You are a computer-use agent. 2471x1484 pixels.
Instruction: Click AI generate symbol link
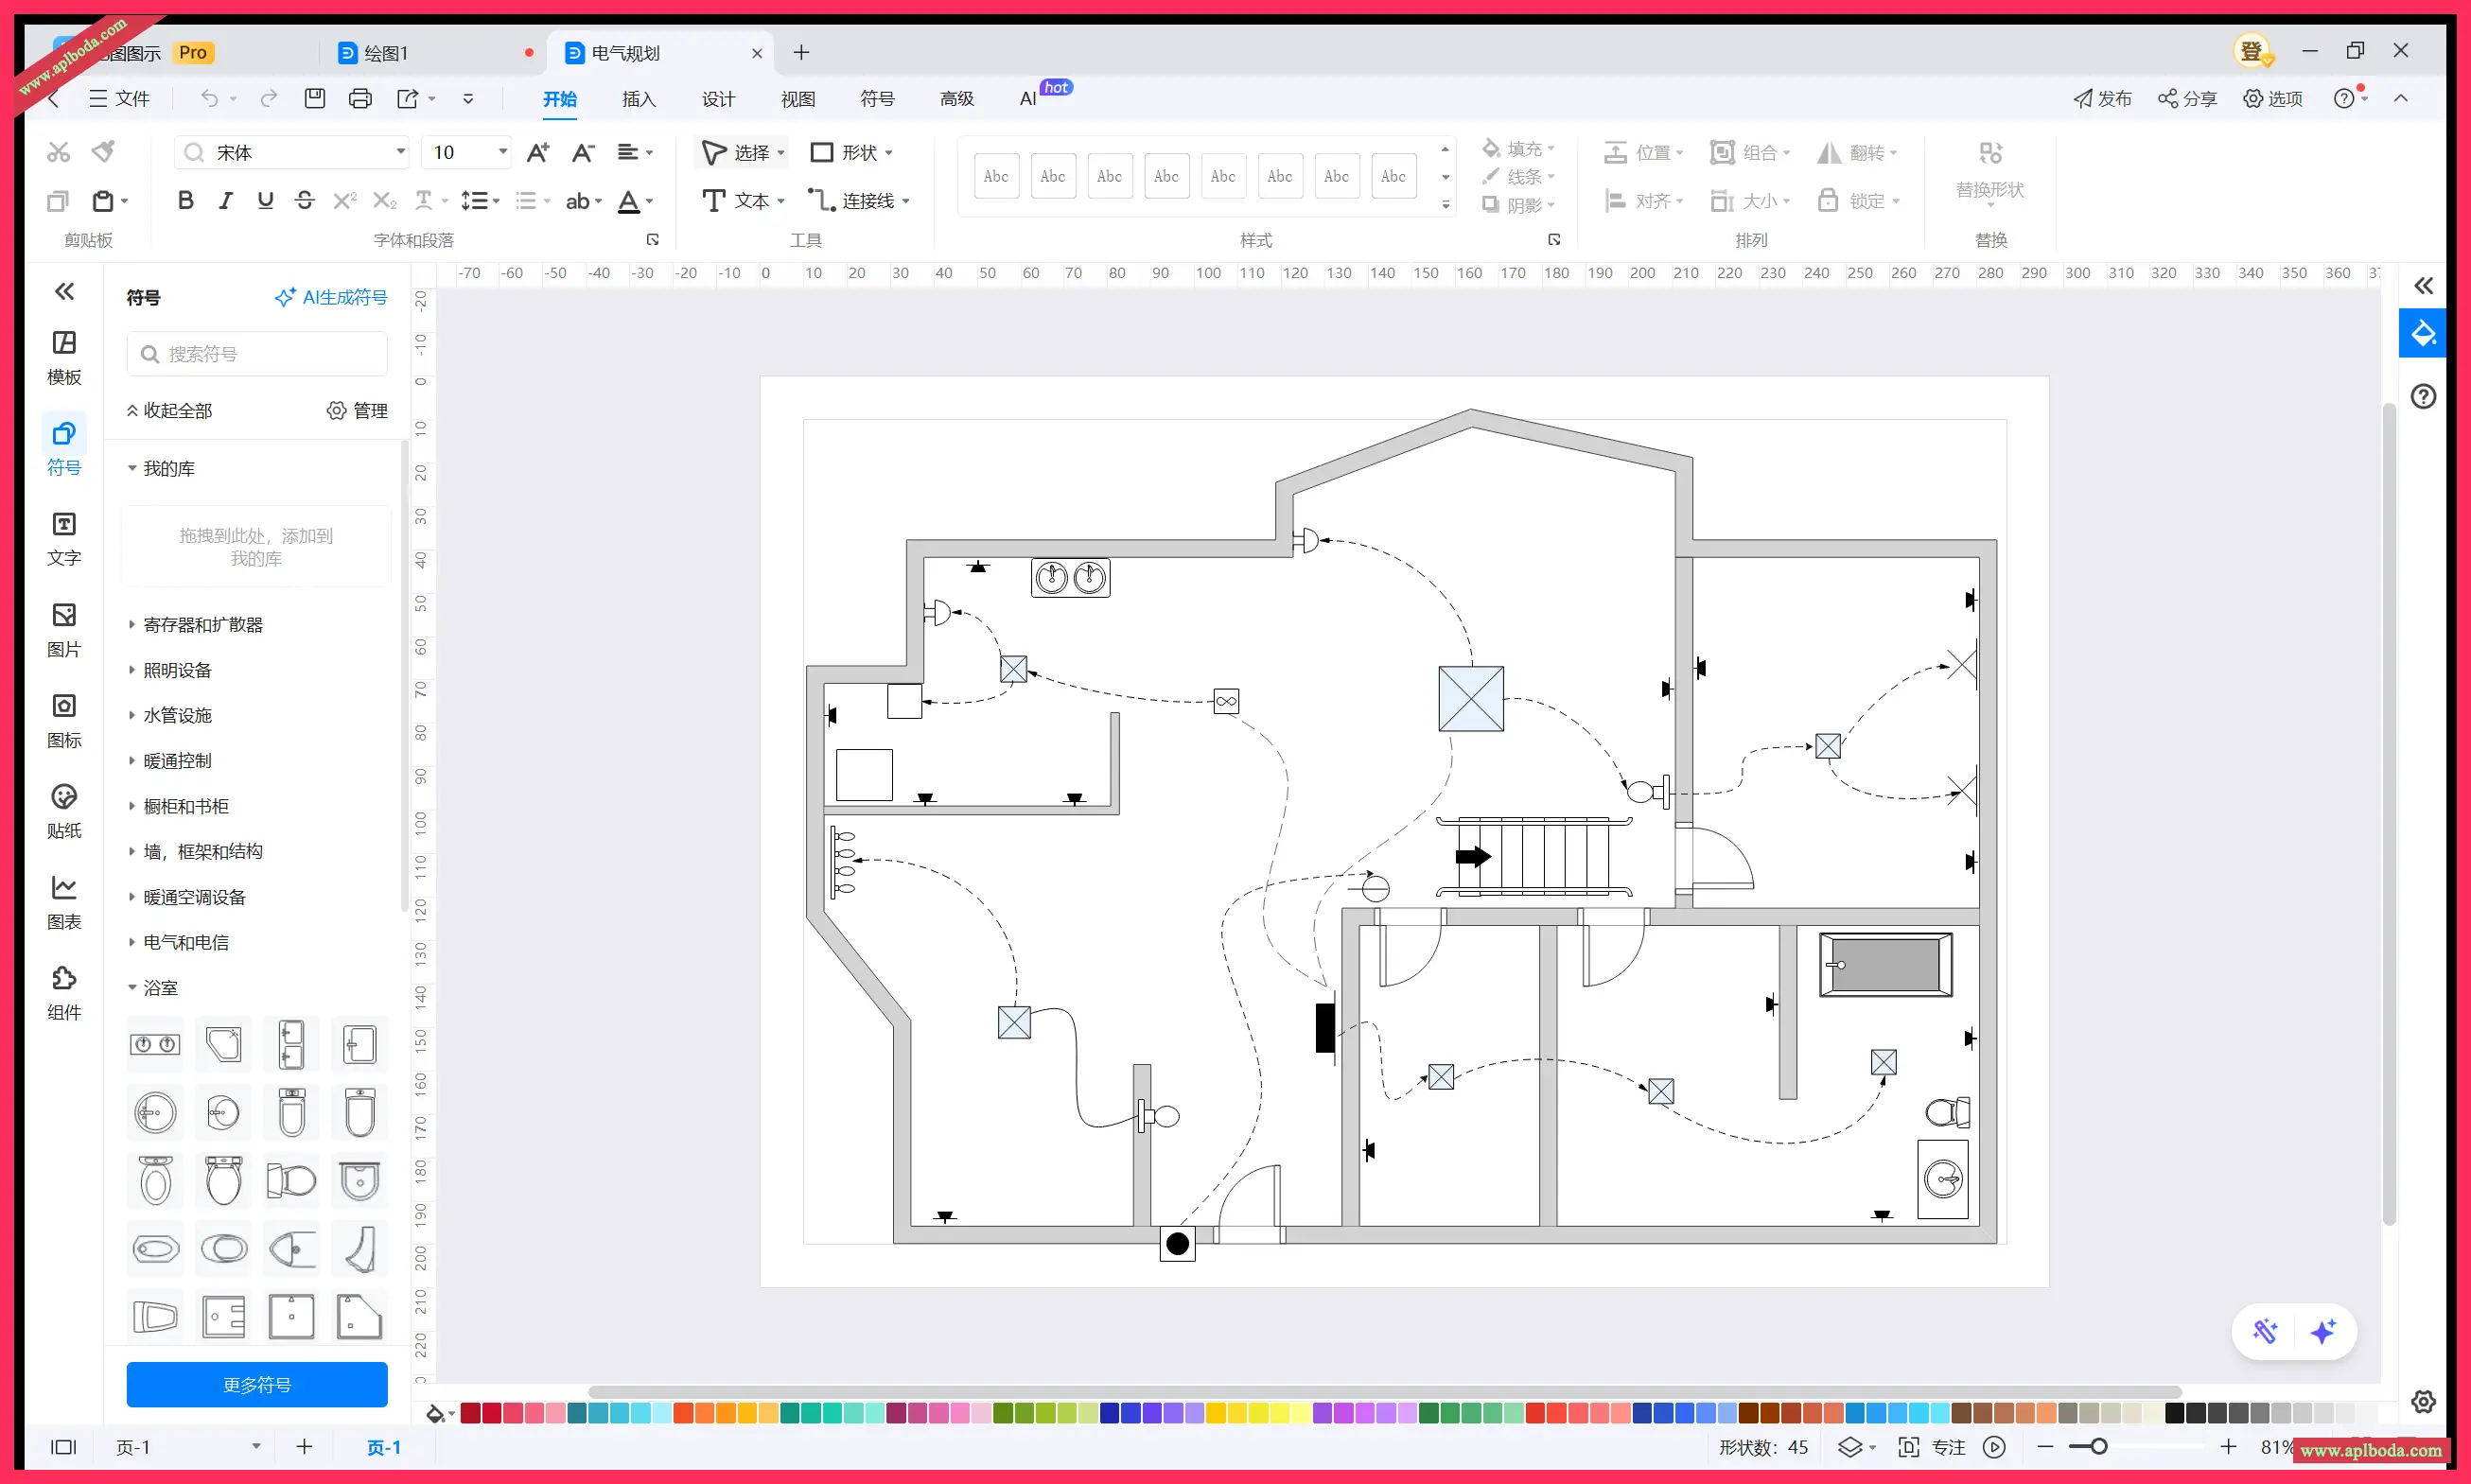tap(331, 297)
